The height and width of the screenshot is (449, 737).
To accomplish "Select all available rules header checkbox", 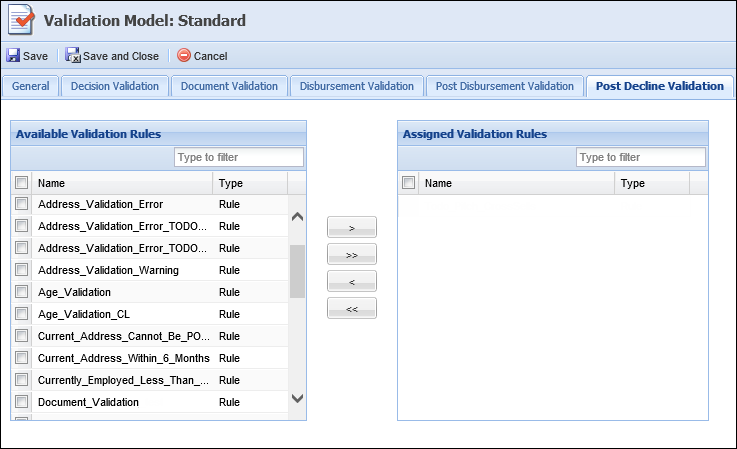I will 22,182.
